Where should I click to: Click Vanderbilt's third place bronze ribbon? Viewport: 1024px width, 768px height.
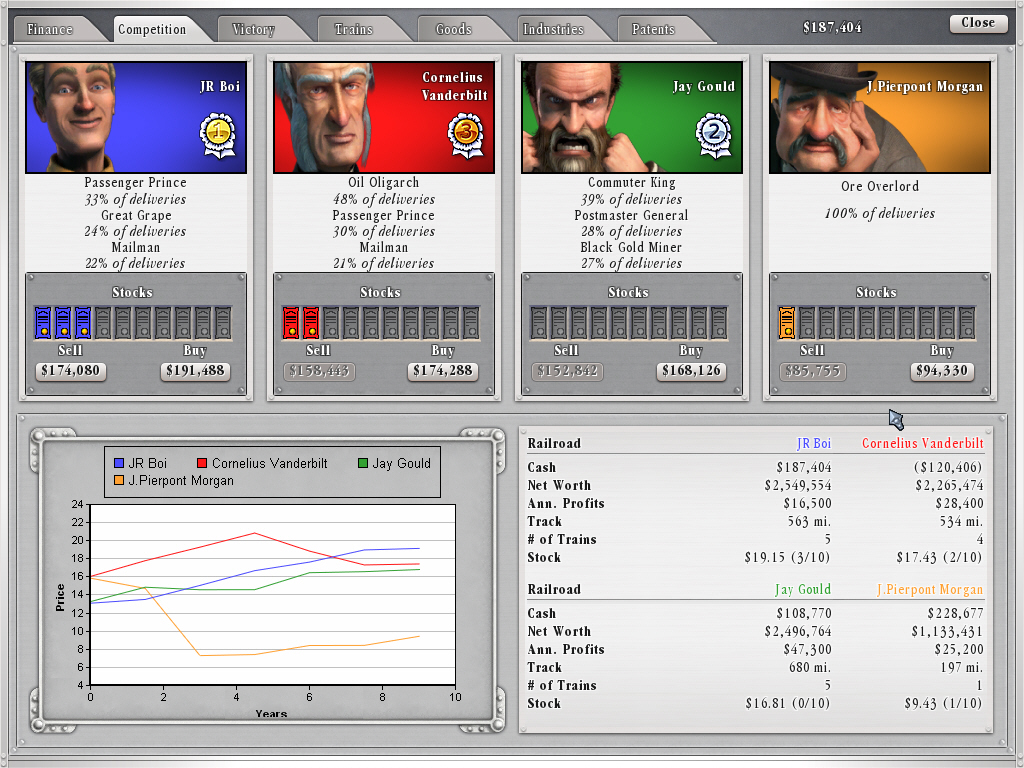(466, 135)
